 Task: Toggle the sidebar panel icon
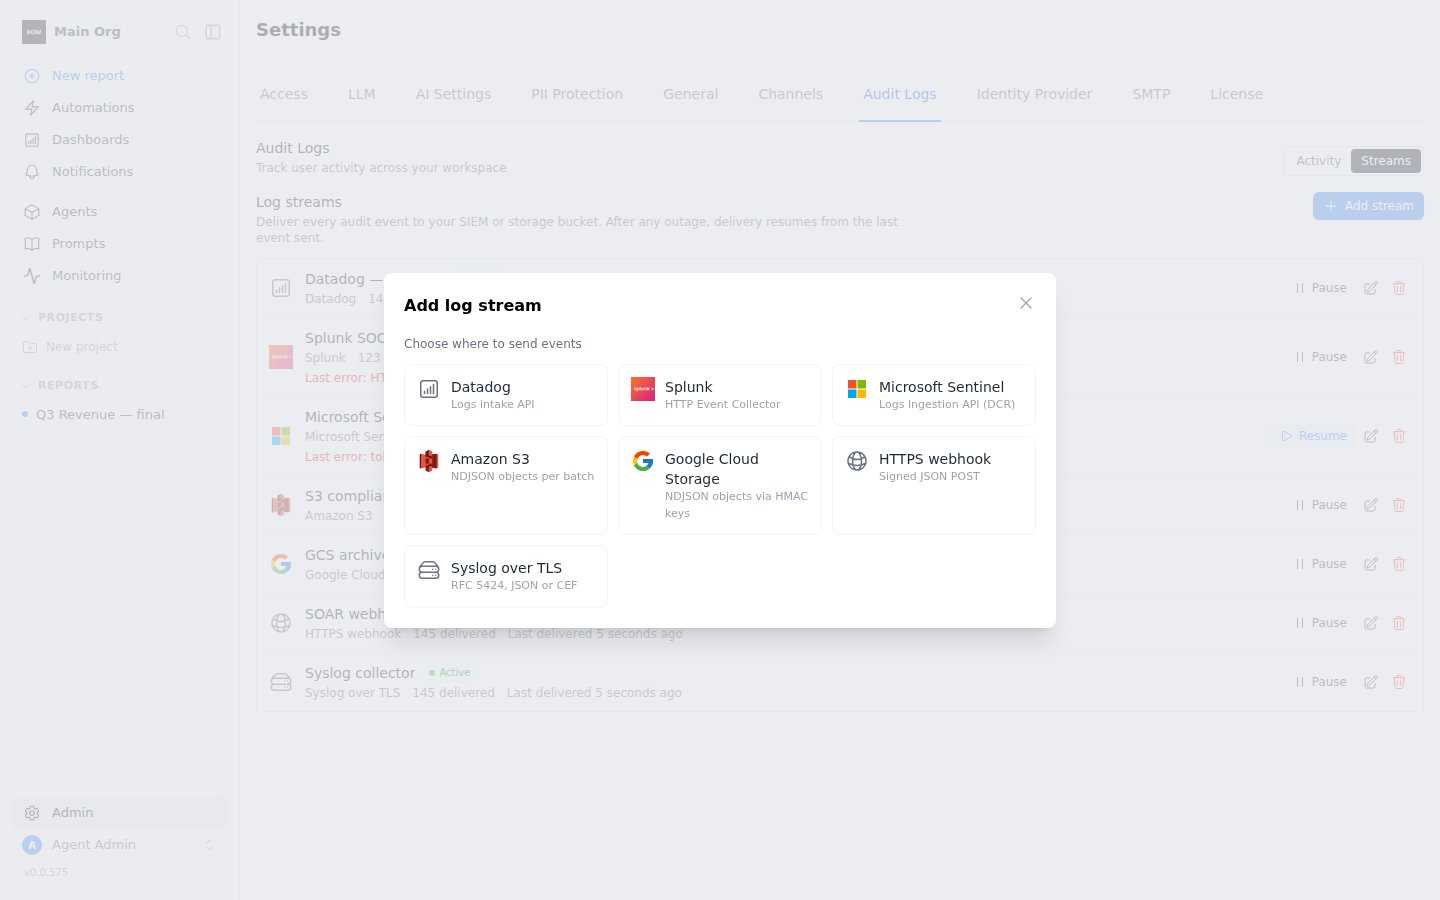pos(213,32)
